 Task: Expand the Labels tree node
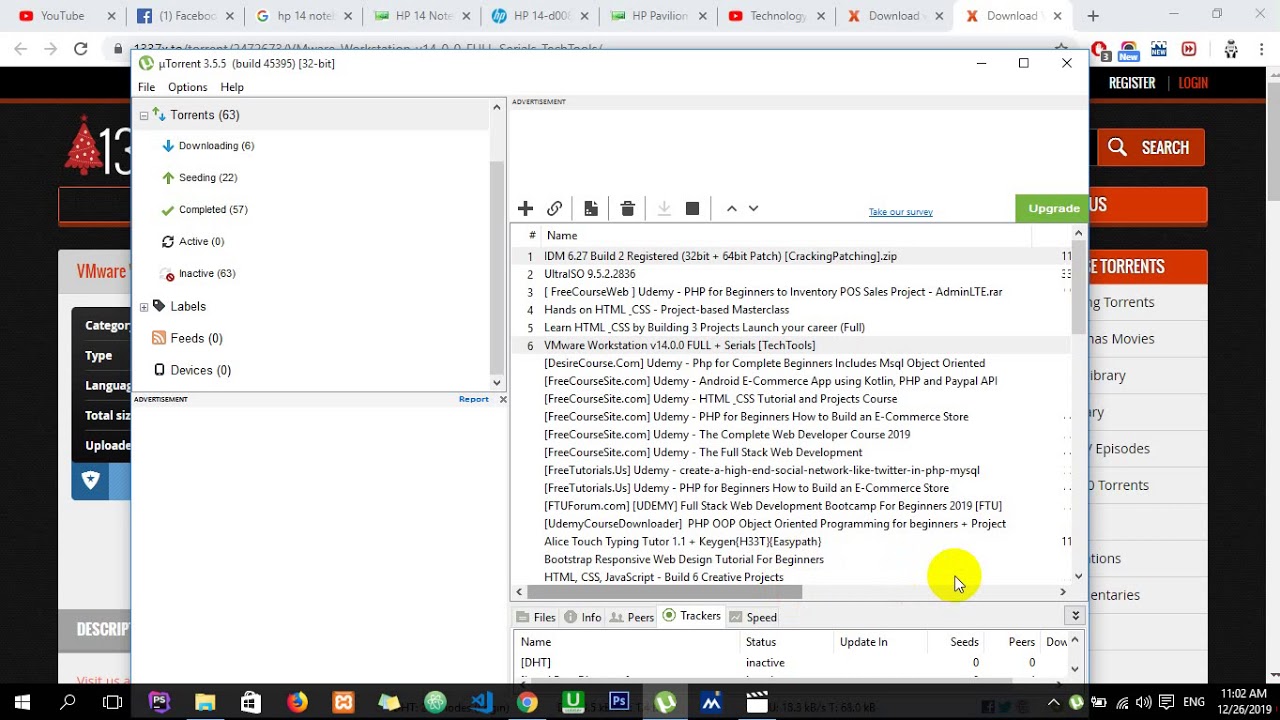point(144,307)
